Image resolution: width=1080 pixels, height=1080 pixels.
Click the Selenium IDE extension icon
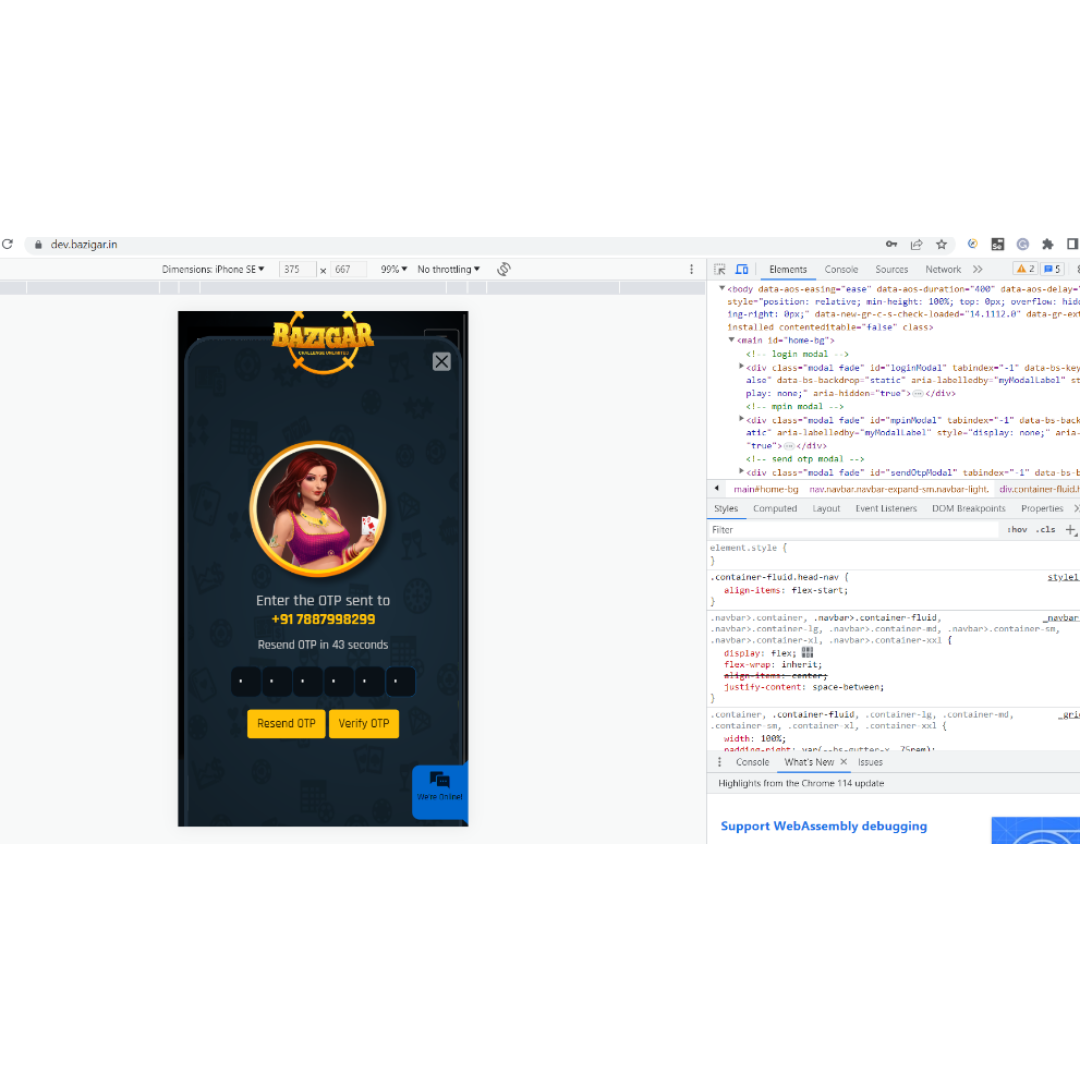997,244
